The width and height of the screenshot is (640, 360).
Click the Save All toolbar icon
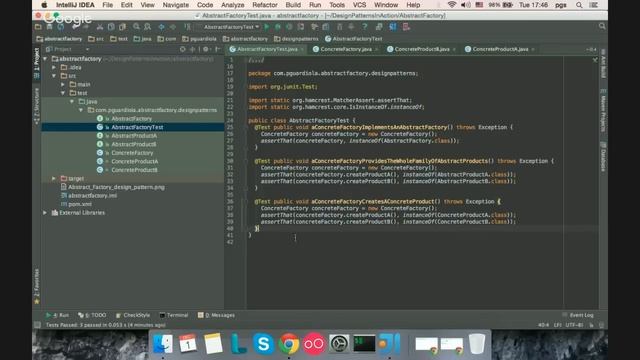click(x=49, y=27)
